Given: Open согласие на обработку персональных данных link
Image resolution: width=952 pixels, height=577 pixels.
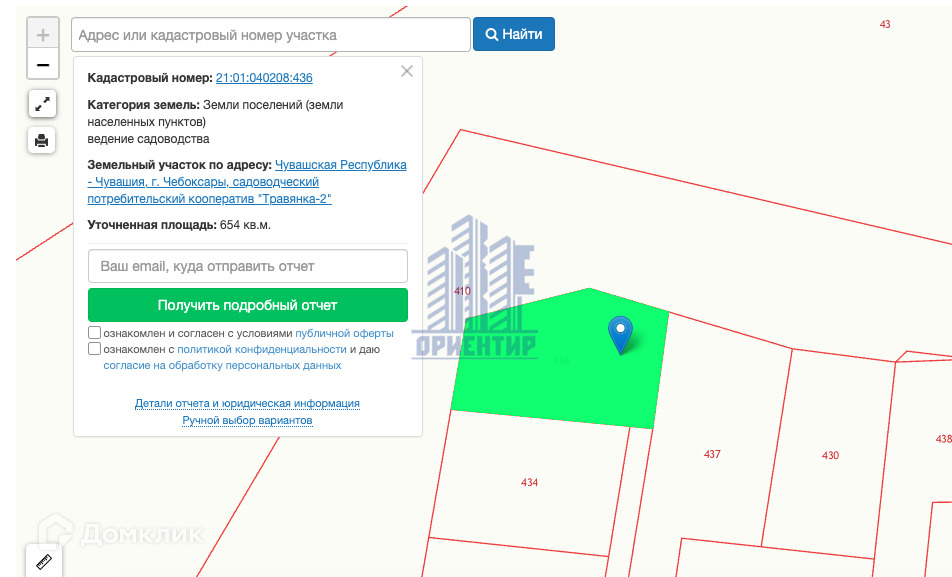Looking at the screenshot, I should 222,365.
